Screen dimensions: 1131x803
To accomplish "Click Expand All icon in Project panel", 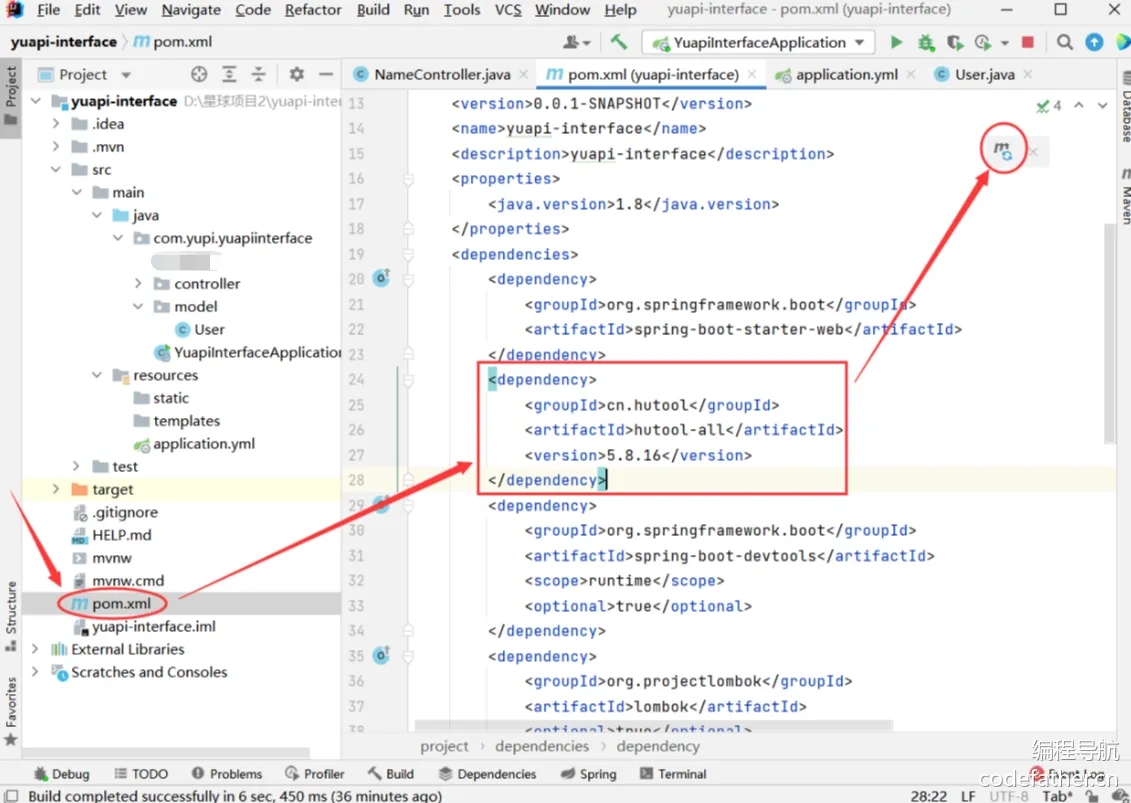I will pos(229,74).
